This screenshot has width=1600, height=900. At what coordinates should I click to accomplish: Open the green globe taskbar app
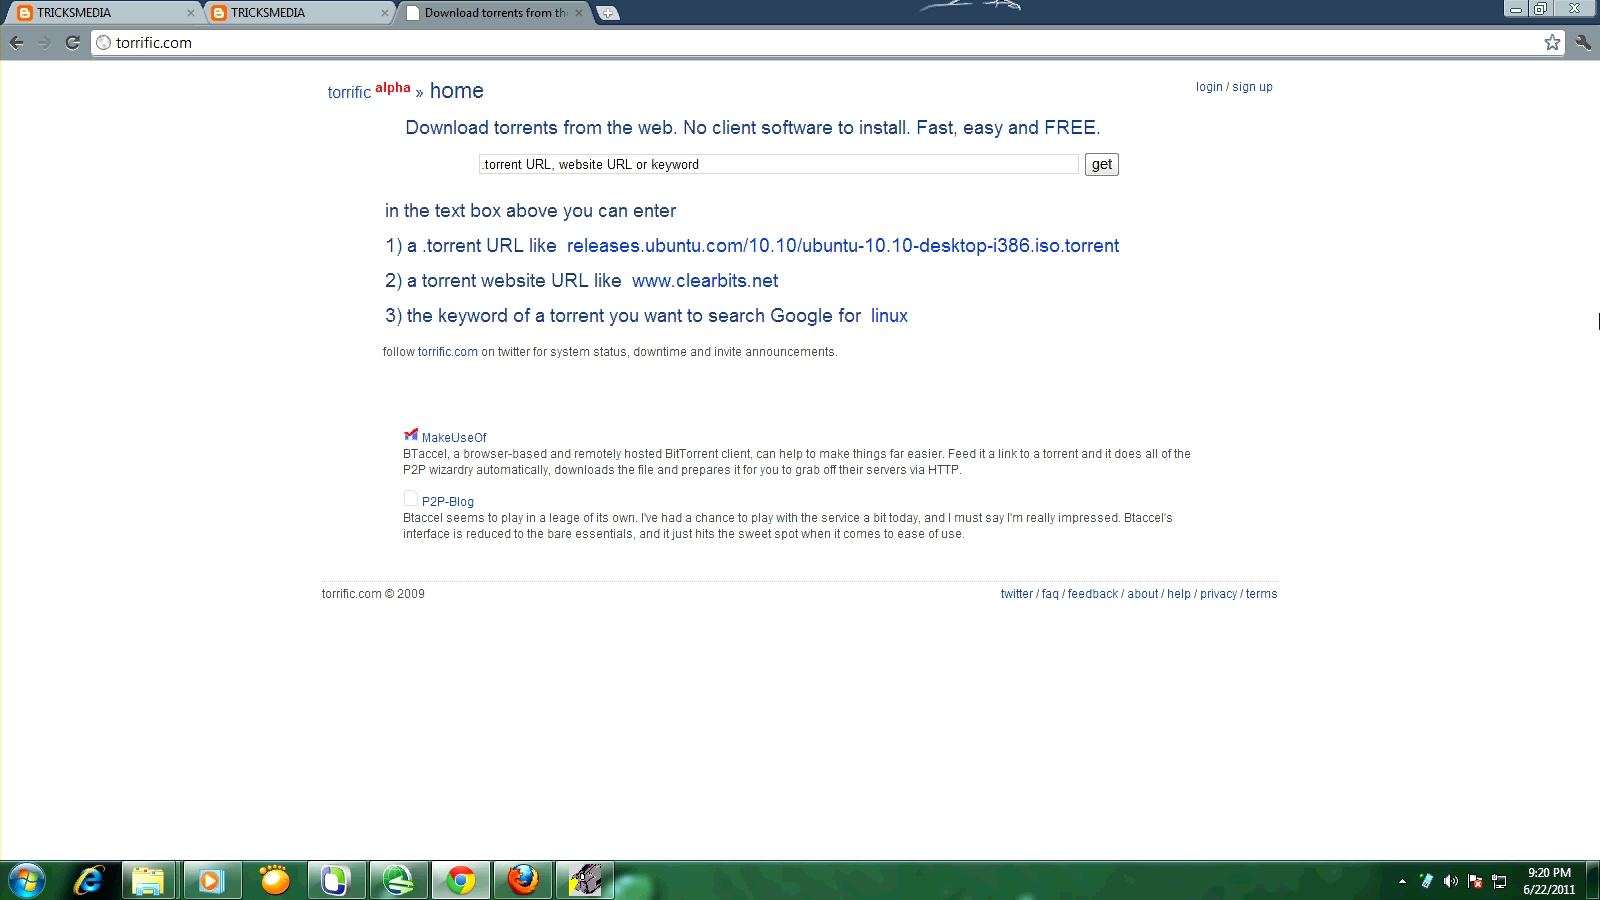(x=398, y=881)
